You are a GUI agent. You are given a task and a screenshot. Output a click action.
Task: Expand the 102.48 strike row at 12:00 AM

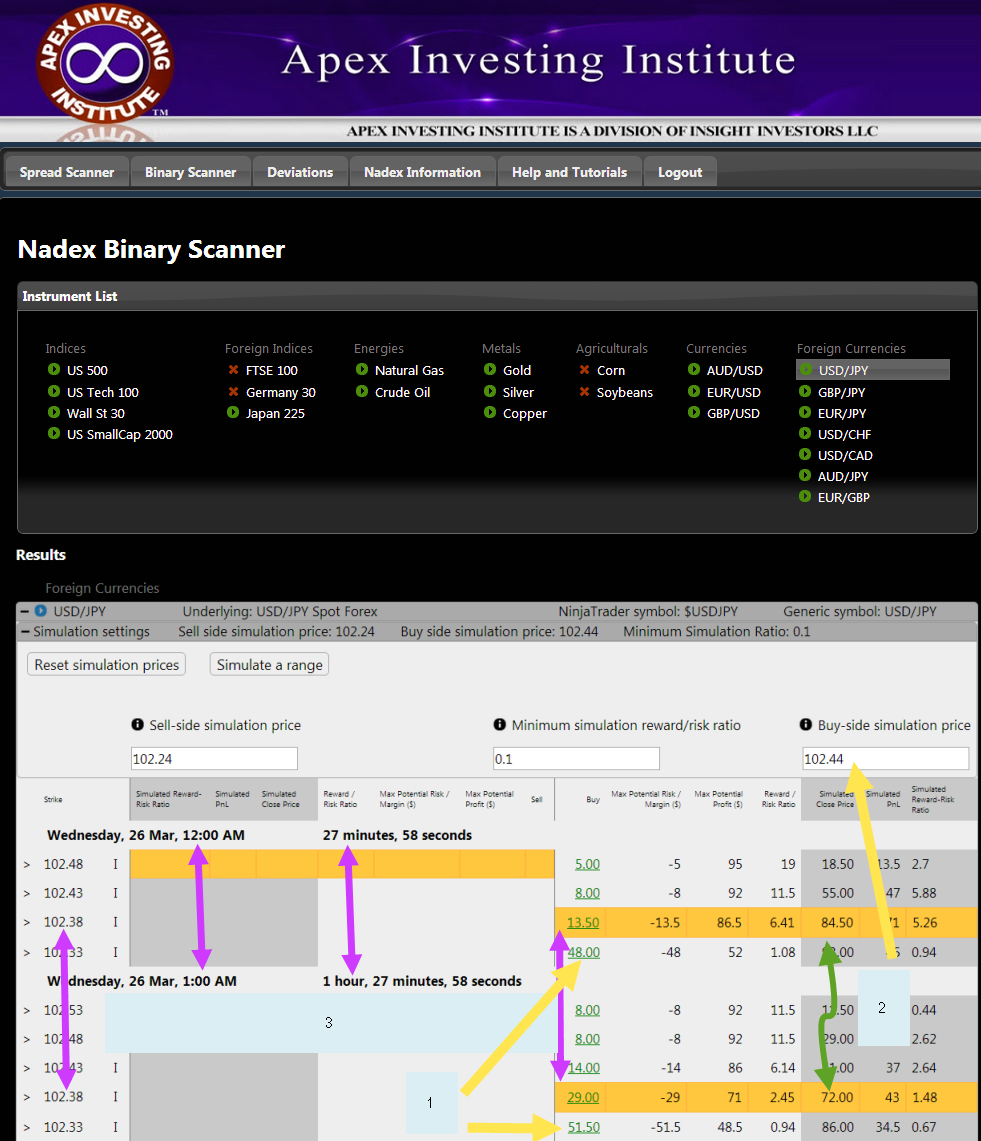[27, 864]
